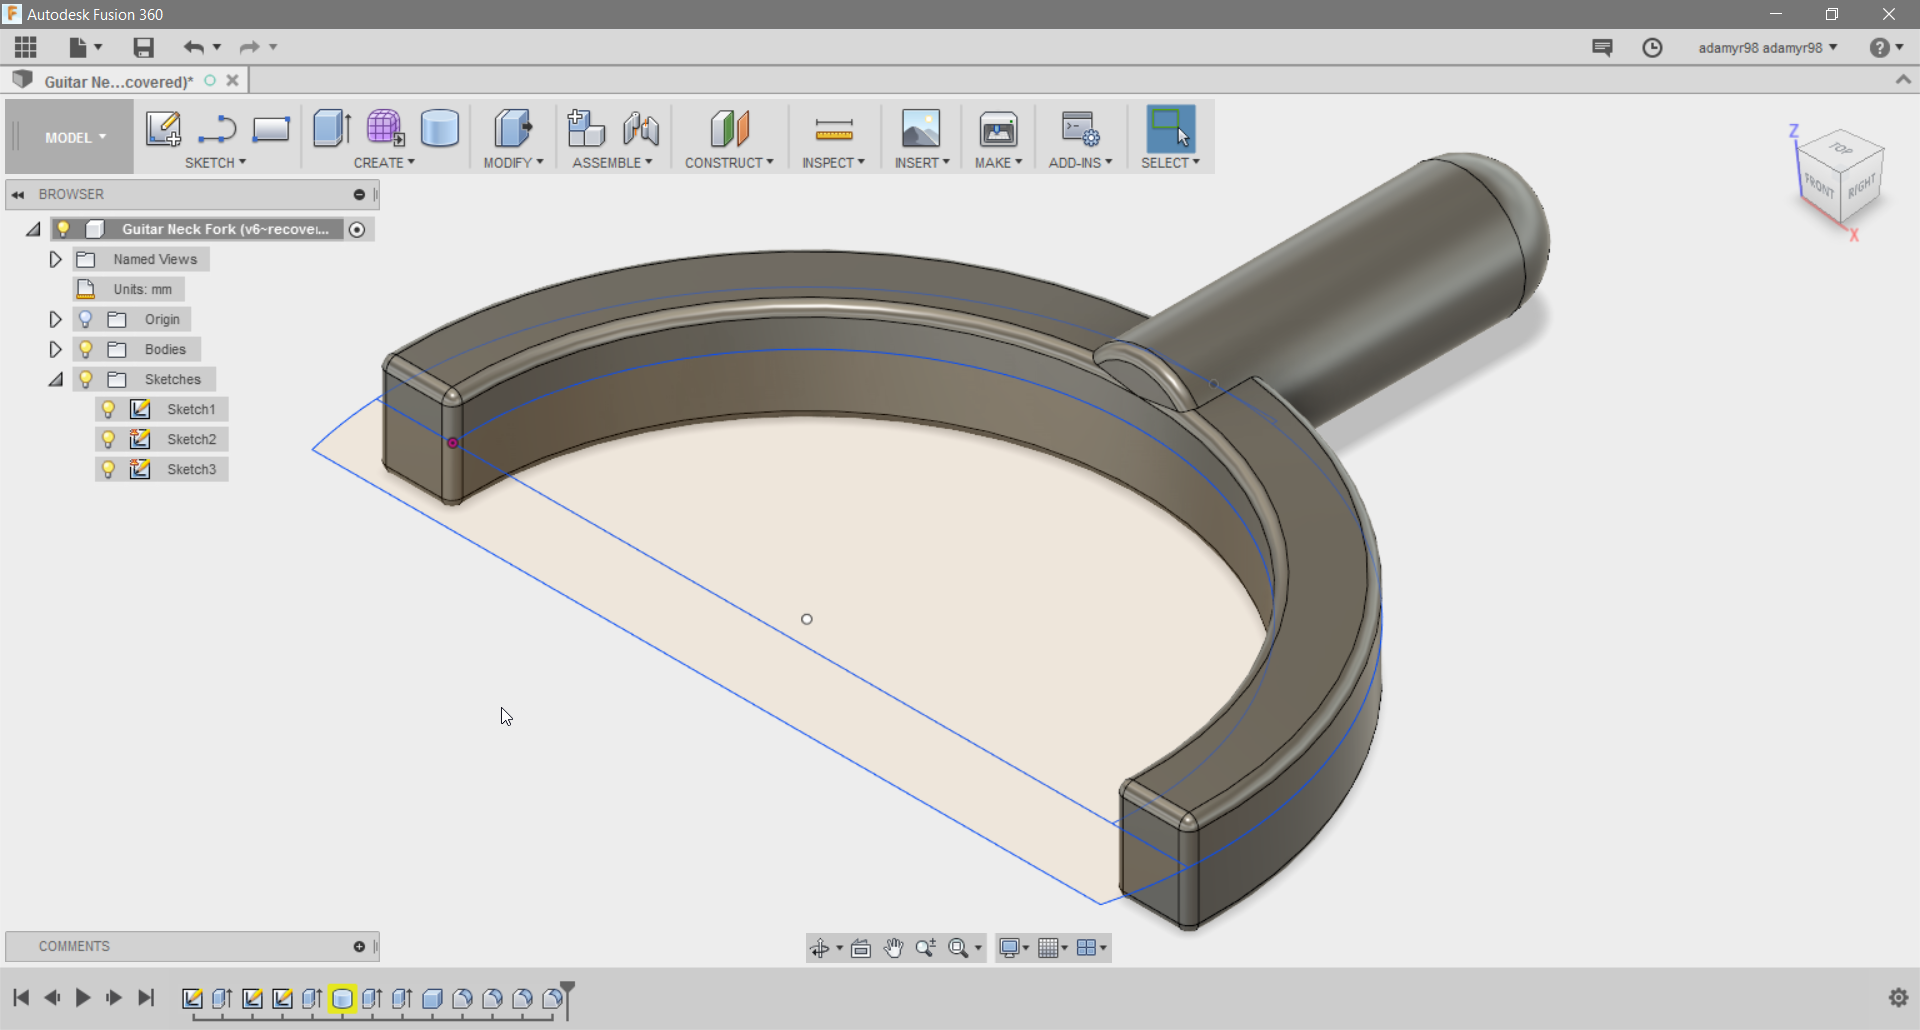Open the Display Settings dropdown arrow
Viewport: 1920px width, 1030px height.
pos(1026,947)
